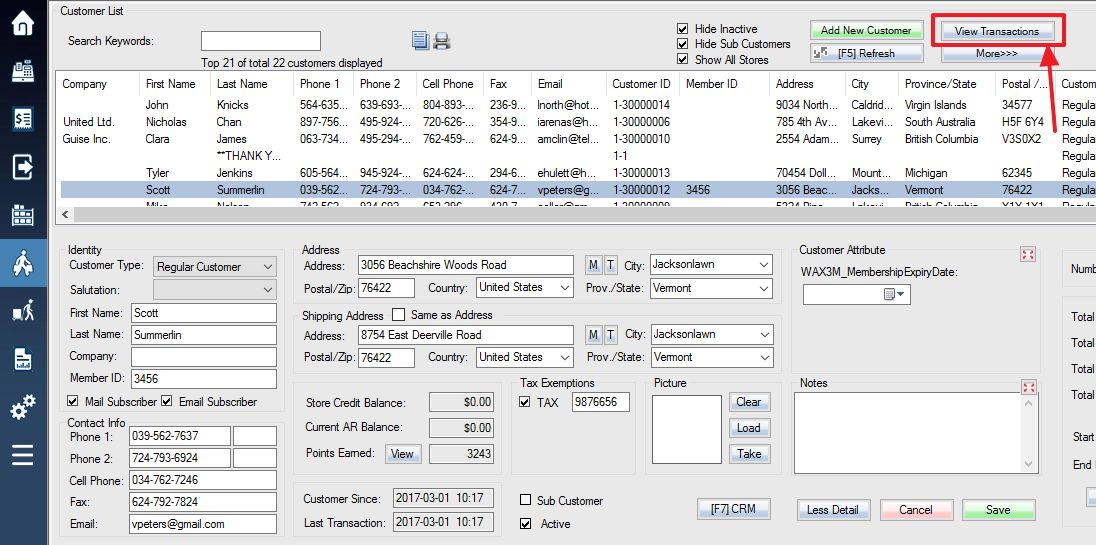Viewport: 1096px width, 545px height.
Task: Click the T button beside Address
Action: 610,265
